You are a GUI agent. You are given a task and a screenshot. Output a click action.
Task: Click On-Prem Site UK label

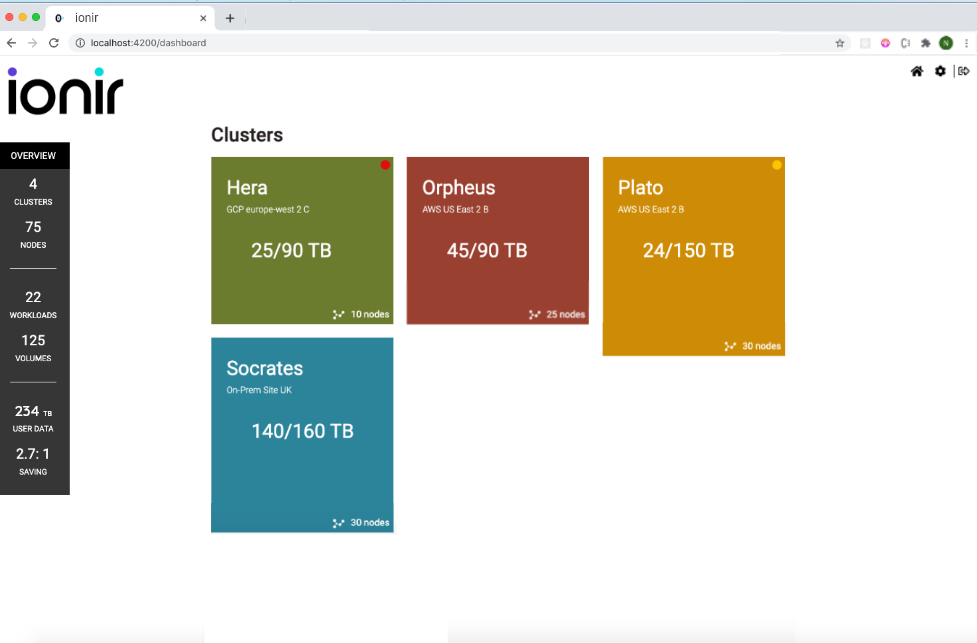tap(259, 390)
